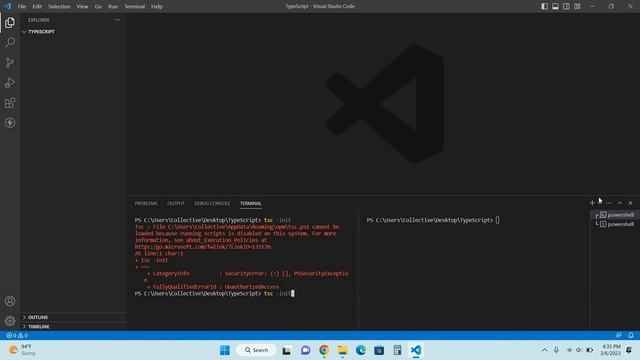Image resolution: width=640 pixels, height=360 pixels.
Task: Open the Help menu
Action: [x=157, y=7]
